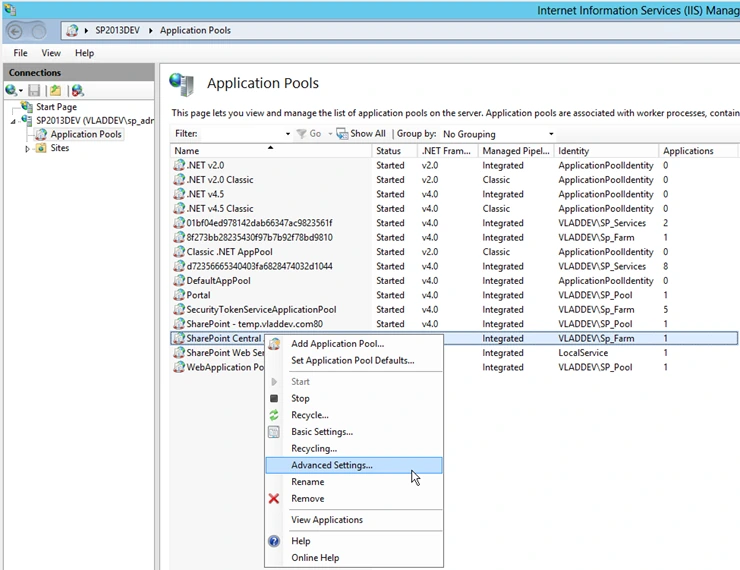Click the Start Page tree icon
Screen dimensions: 740x570
click(27, 107)
